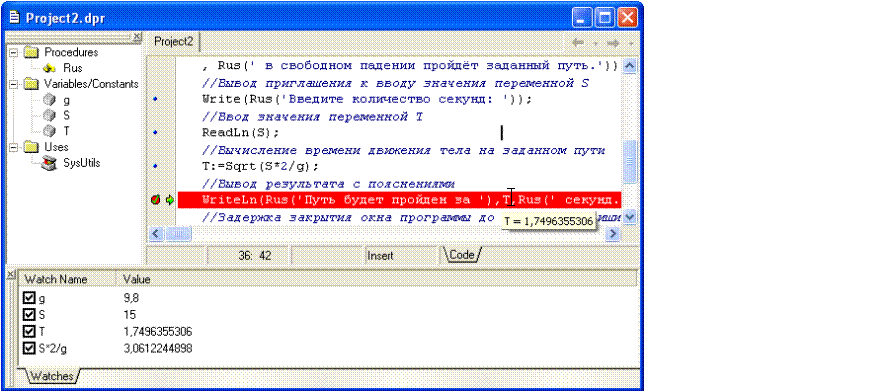
Task: Switch to the Project2 editor tab
Action: [x=174, y=42]
